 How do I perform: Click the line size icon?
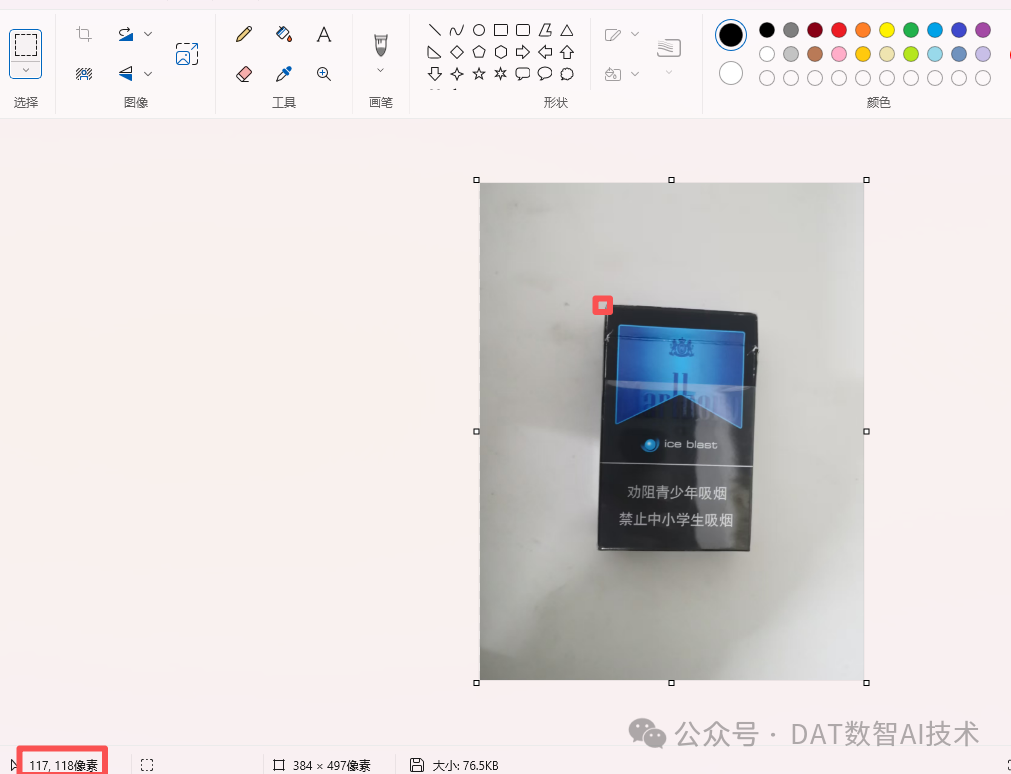click(x=669, y=48)
